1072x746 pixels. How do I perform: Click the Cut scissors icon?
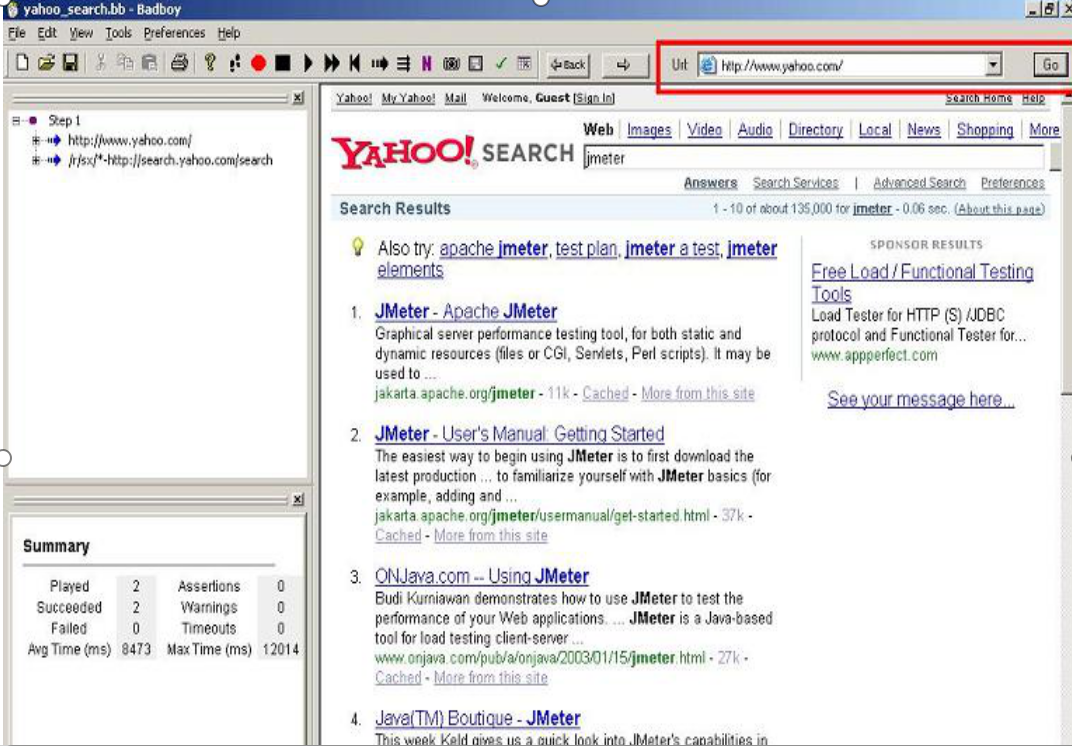click(x=100, y=63)
